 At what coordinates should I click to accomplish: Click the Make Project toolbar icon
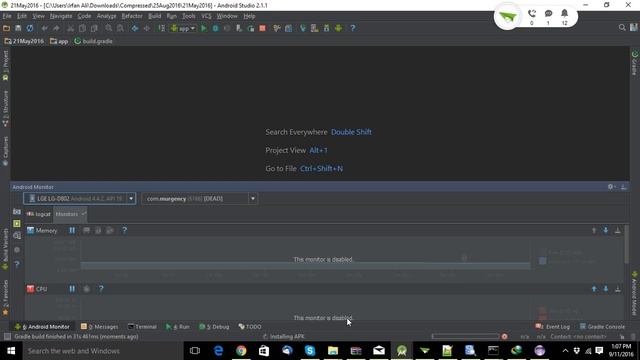coord(162,28)
